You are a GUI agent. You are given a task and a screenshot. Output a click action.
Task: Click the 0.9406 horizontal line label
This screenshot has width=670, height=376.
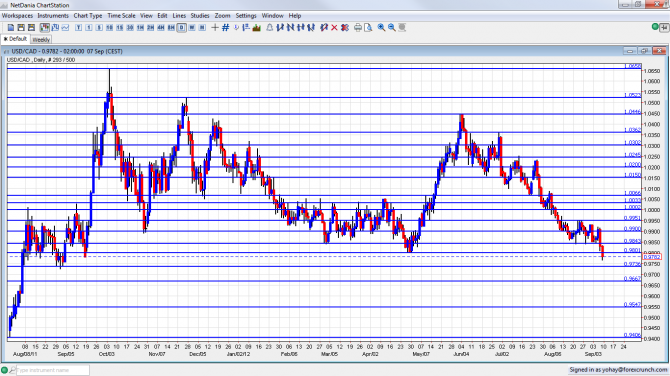tap(633, 335)
